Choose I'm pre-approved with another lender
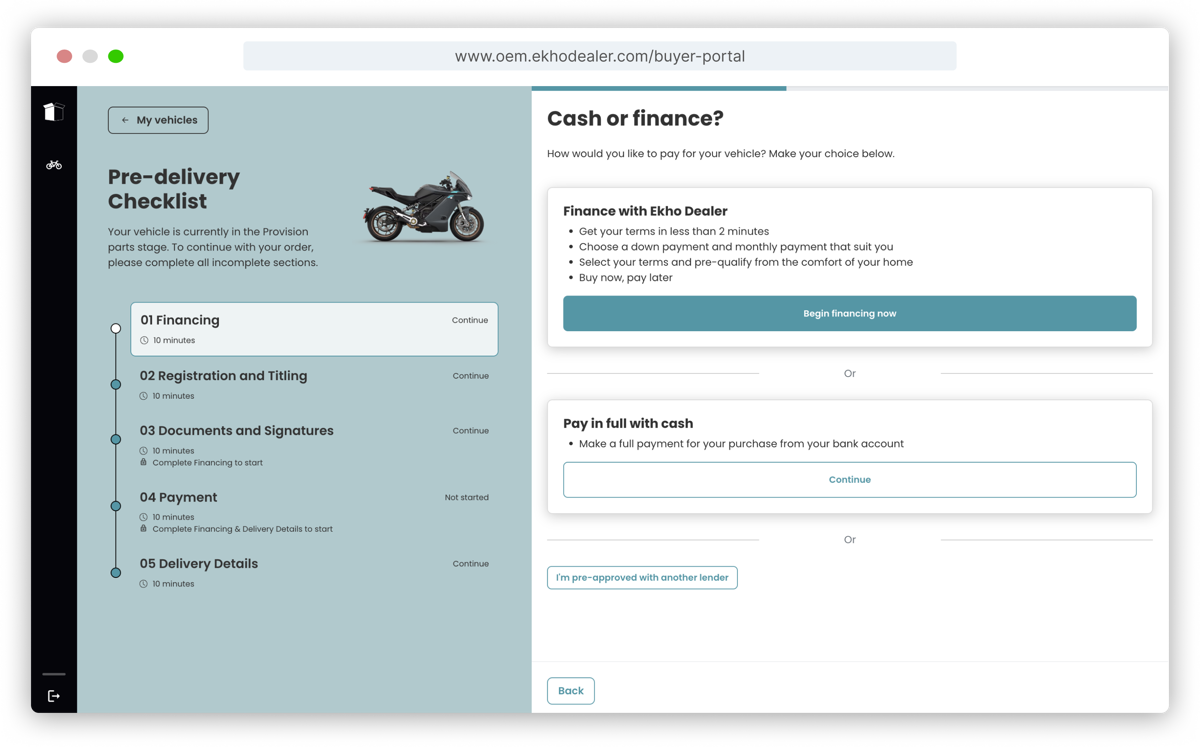This screenshot has width=1200, height=747. [642, 578]
